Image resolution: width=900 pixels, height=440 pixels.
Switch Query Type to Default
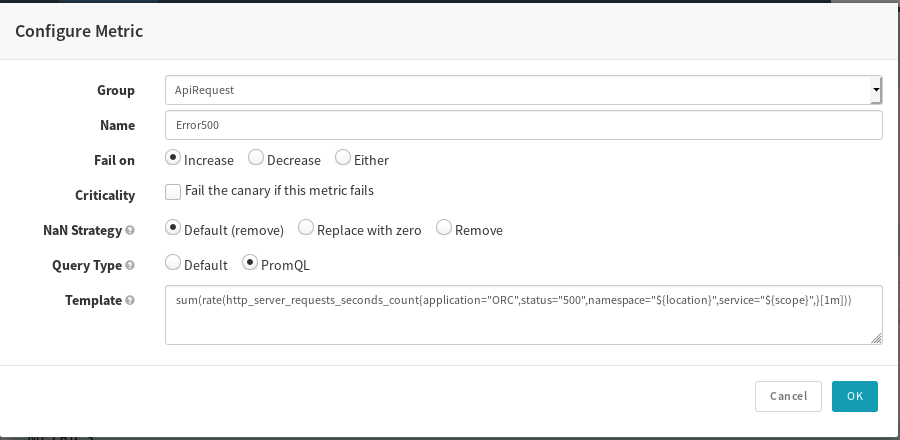(173, 264)
